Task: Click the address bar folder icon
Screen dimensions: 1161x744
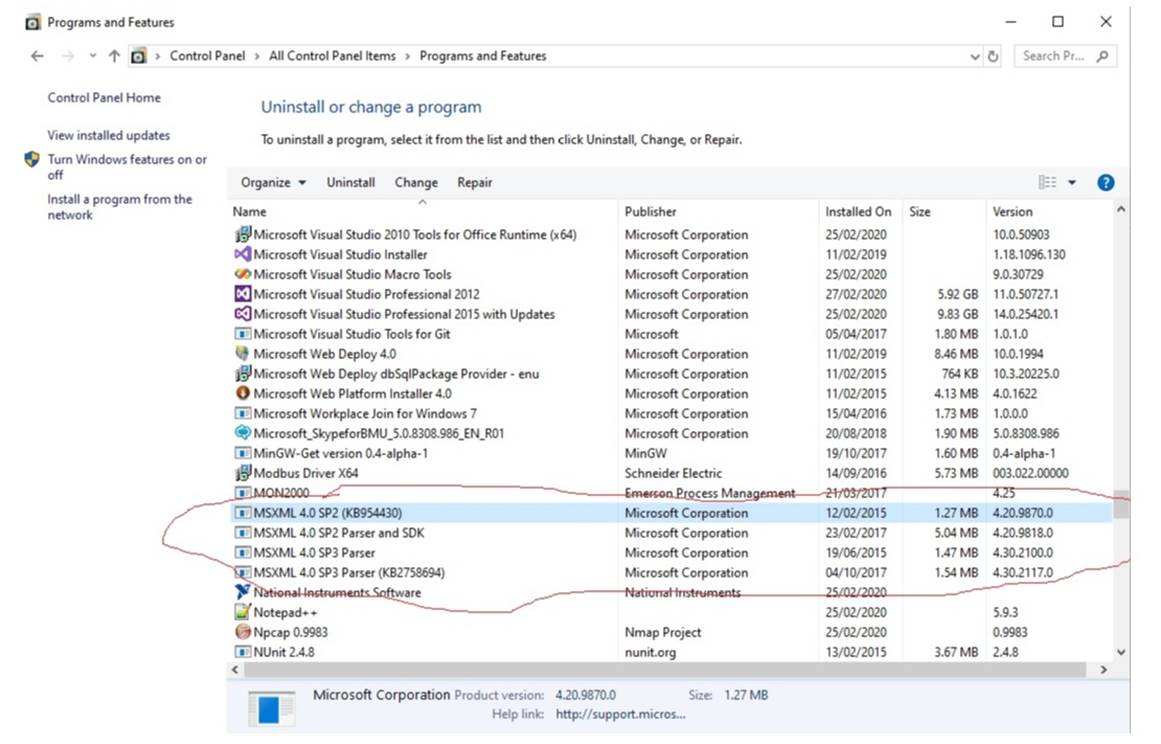Action: tap(138, 56)
